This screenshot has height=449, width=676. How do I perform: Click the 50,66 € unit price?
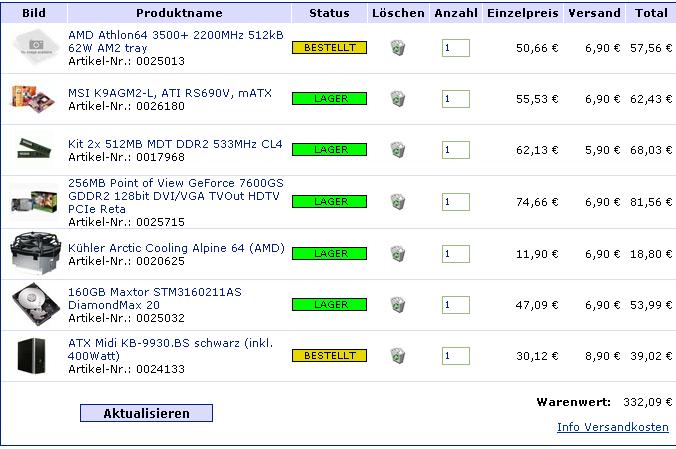click(x=537, y=48)
